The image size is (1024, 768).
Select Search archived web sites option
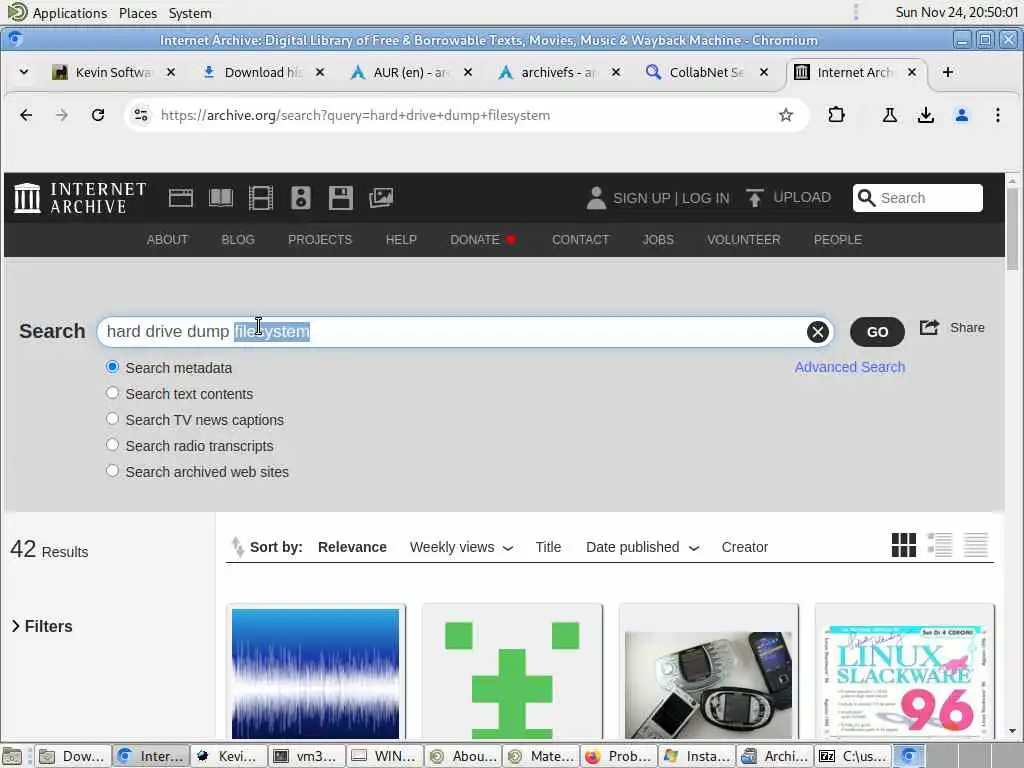[x=112, y=471]
